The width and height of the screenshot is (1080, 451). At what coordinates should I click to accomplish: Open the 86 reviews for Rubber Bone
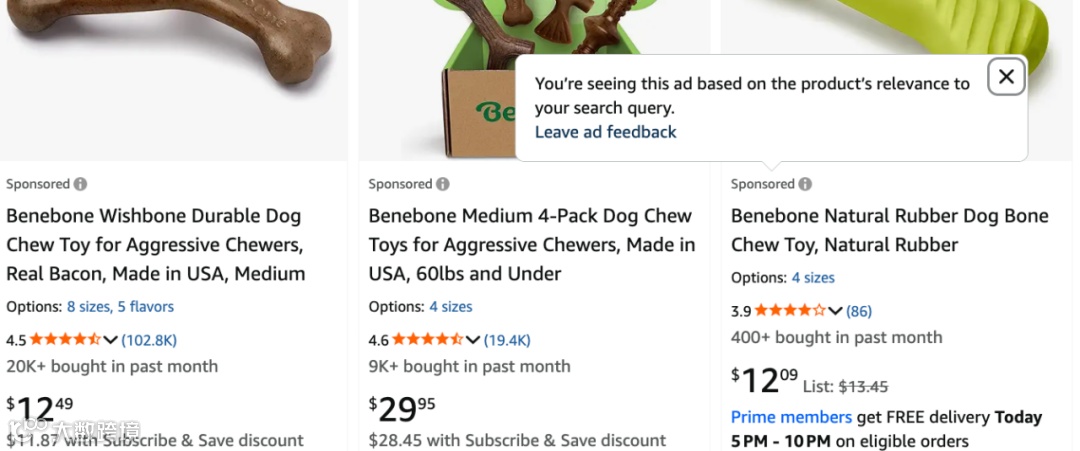[x=859, y=311]
